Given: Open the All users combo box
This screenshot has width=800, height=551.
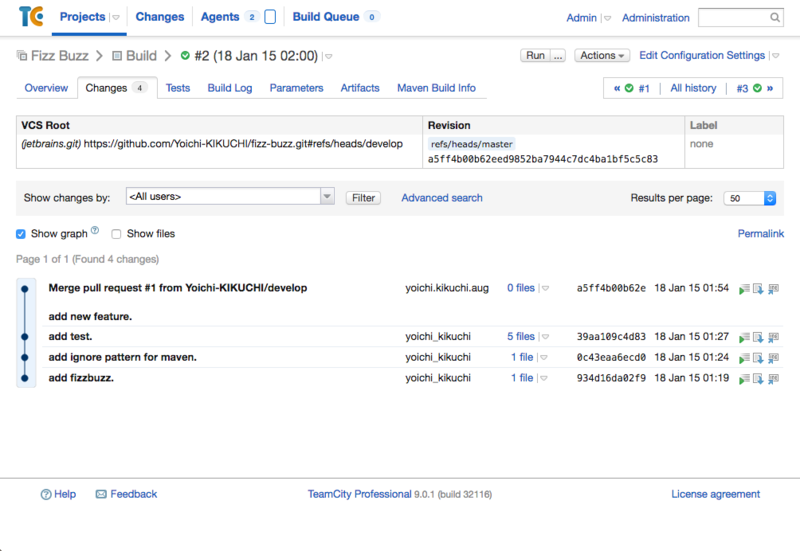Looking at the screenshot, I should point(230,196).
